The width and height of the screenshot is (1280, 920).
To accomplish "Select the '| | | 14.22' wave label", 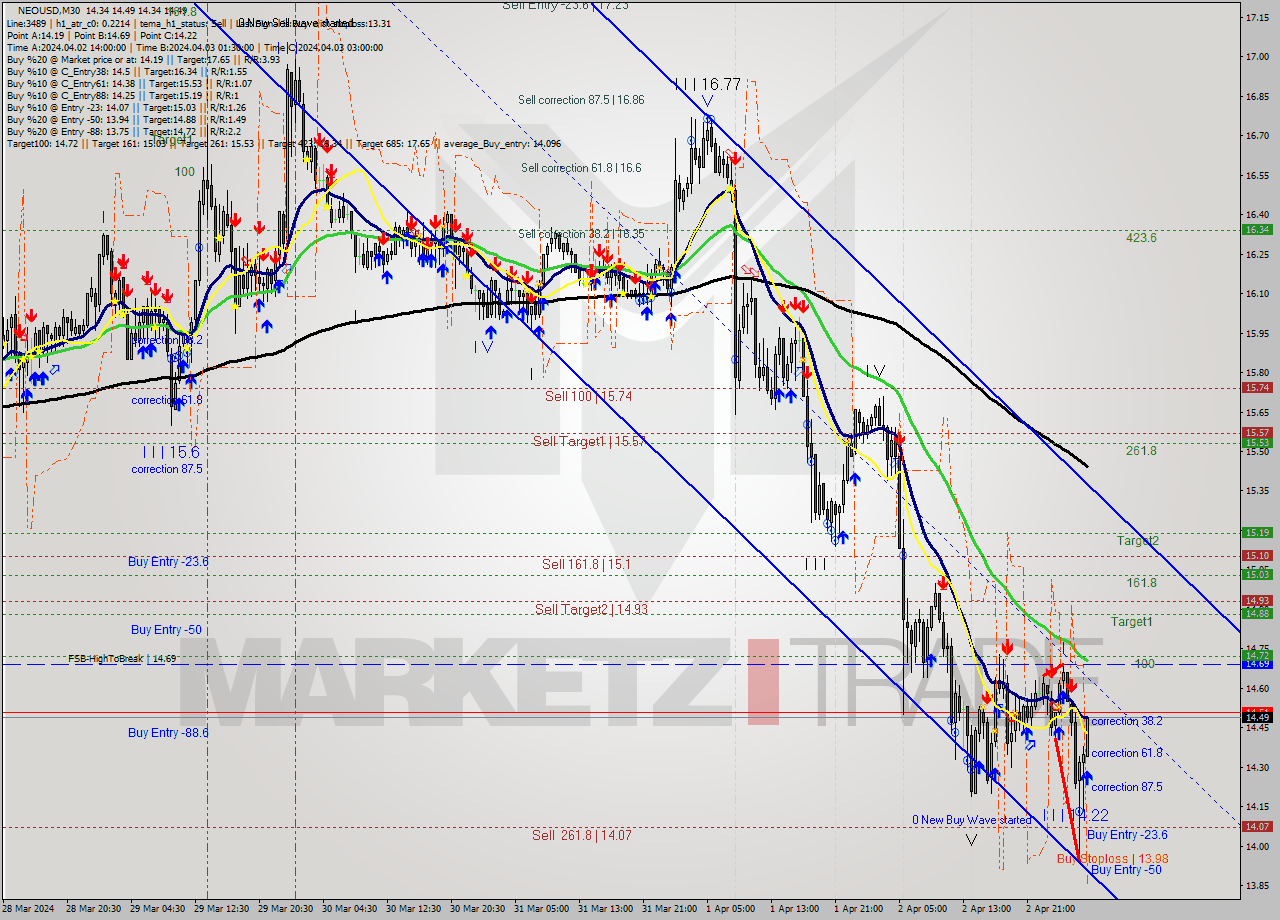I will pos(1075,816).
